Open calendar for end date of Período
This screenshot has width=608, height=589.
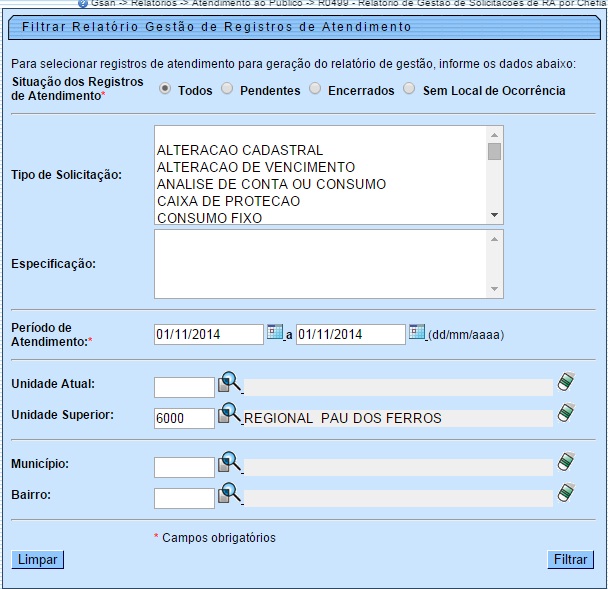[417, 332]
